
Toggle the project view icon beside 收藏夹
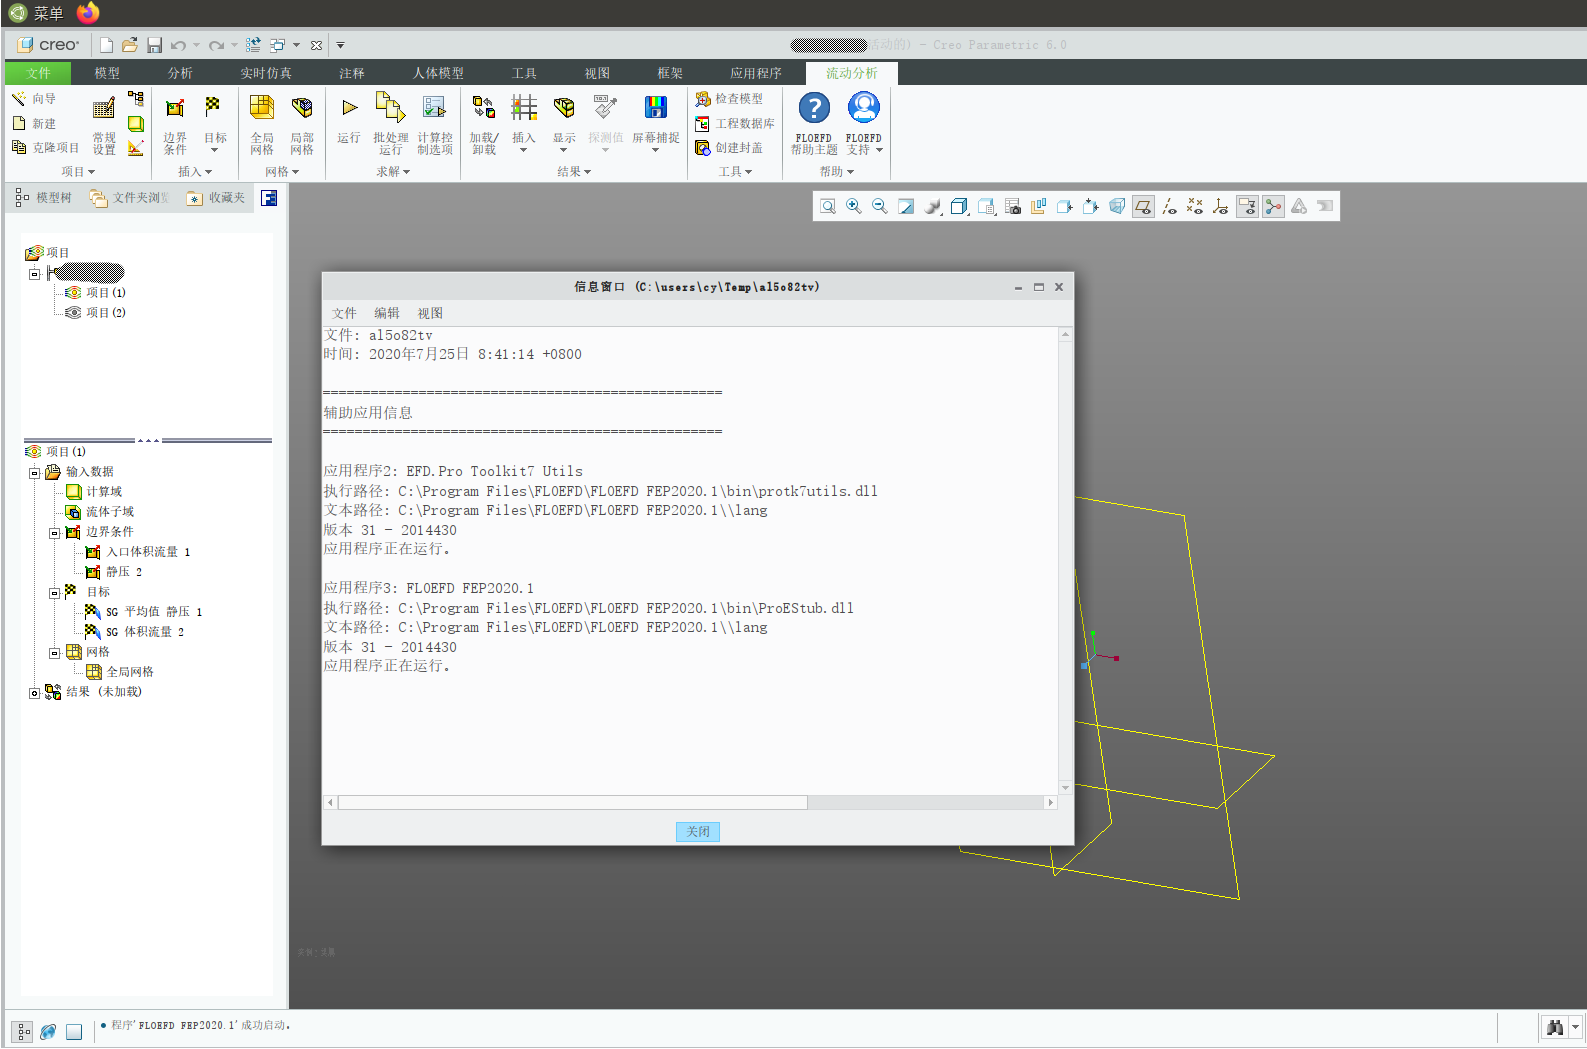pos(269,198)
